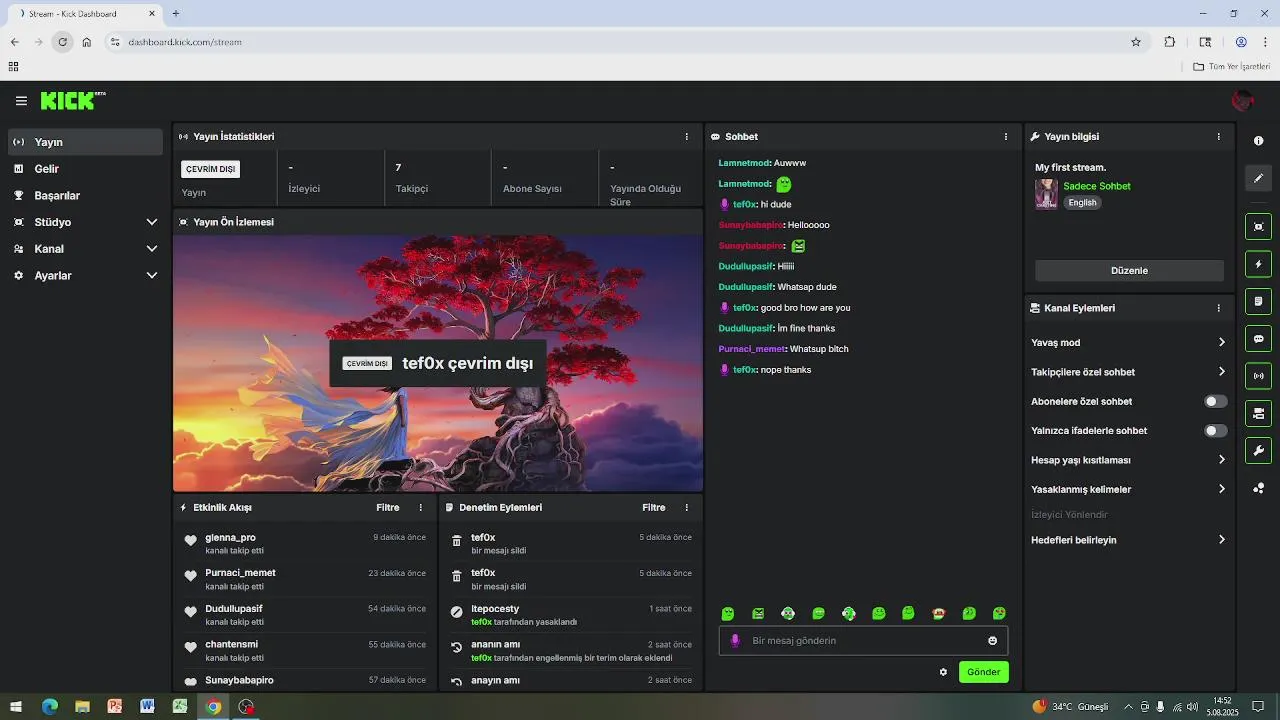The image size is (1280, 720).
Task: Open the user profile avatar menu
Action: tap(1243, 100)
